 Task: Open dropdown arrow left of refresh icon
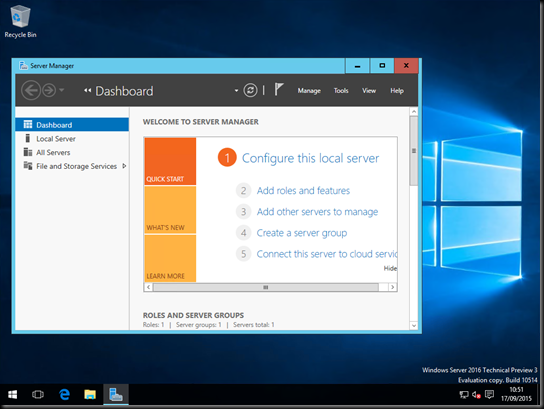[x=236, y=91]
